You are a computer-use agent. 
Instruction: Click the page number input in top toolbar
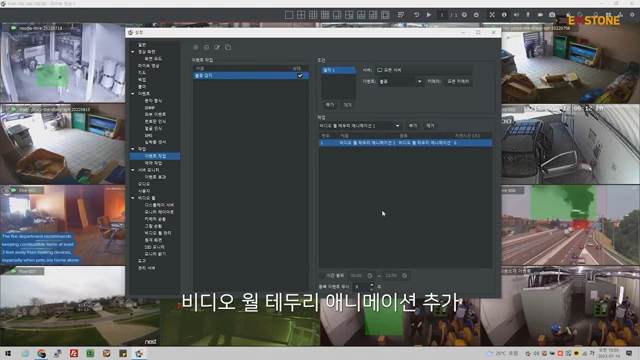442,15
